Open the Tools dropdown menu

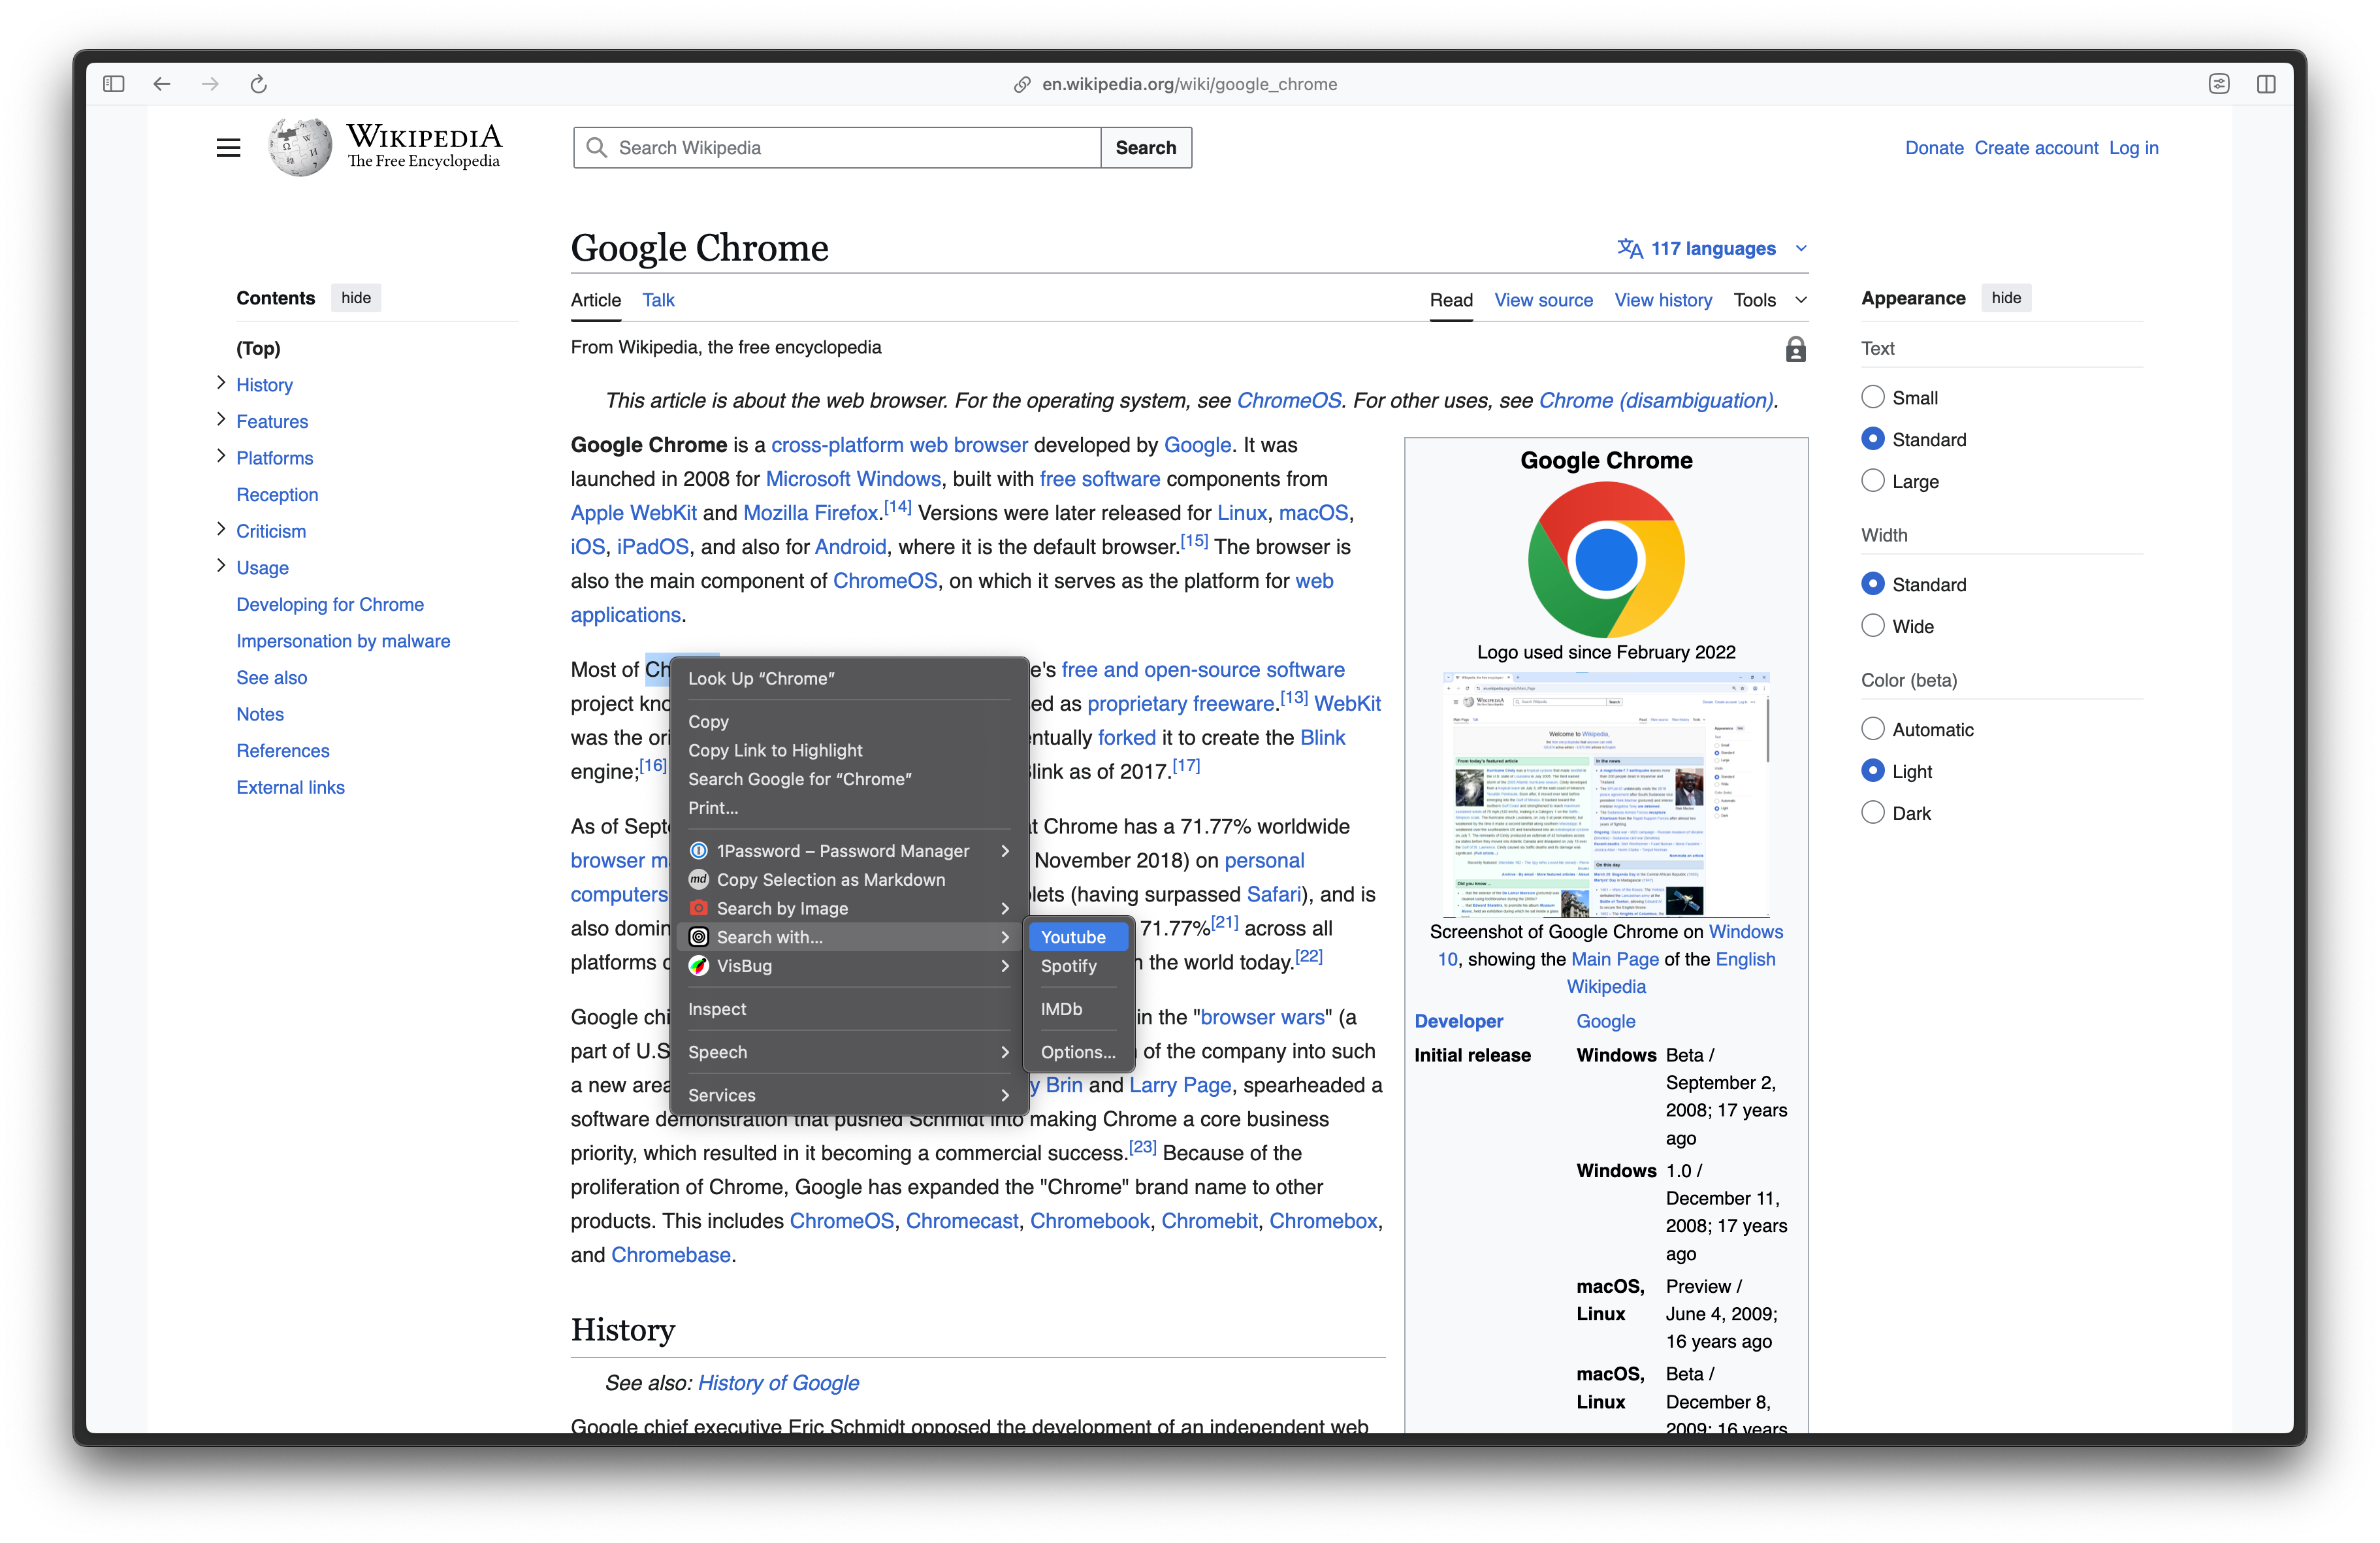(1769, 300)
